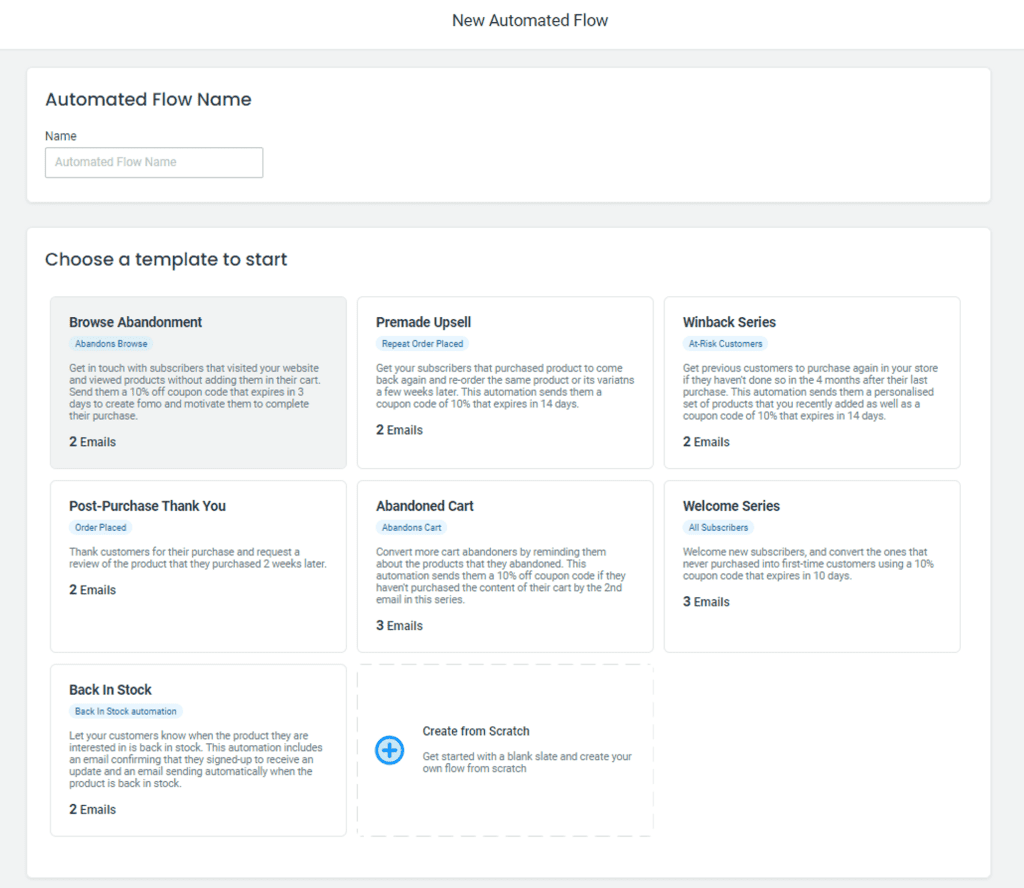Click the Abandons Cart tag
This screenshot has height=888, width=1024.
click(411, 528)
